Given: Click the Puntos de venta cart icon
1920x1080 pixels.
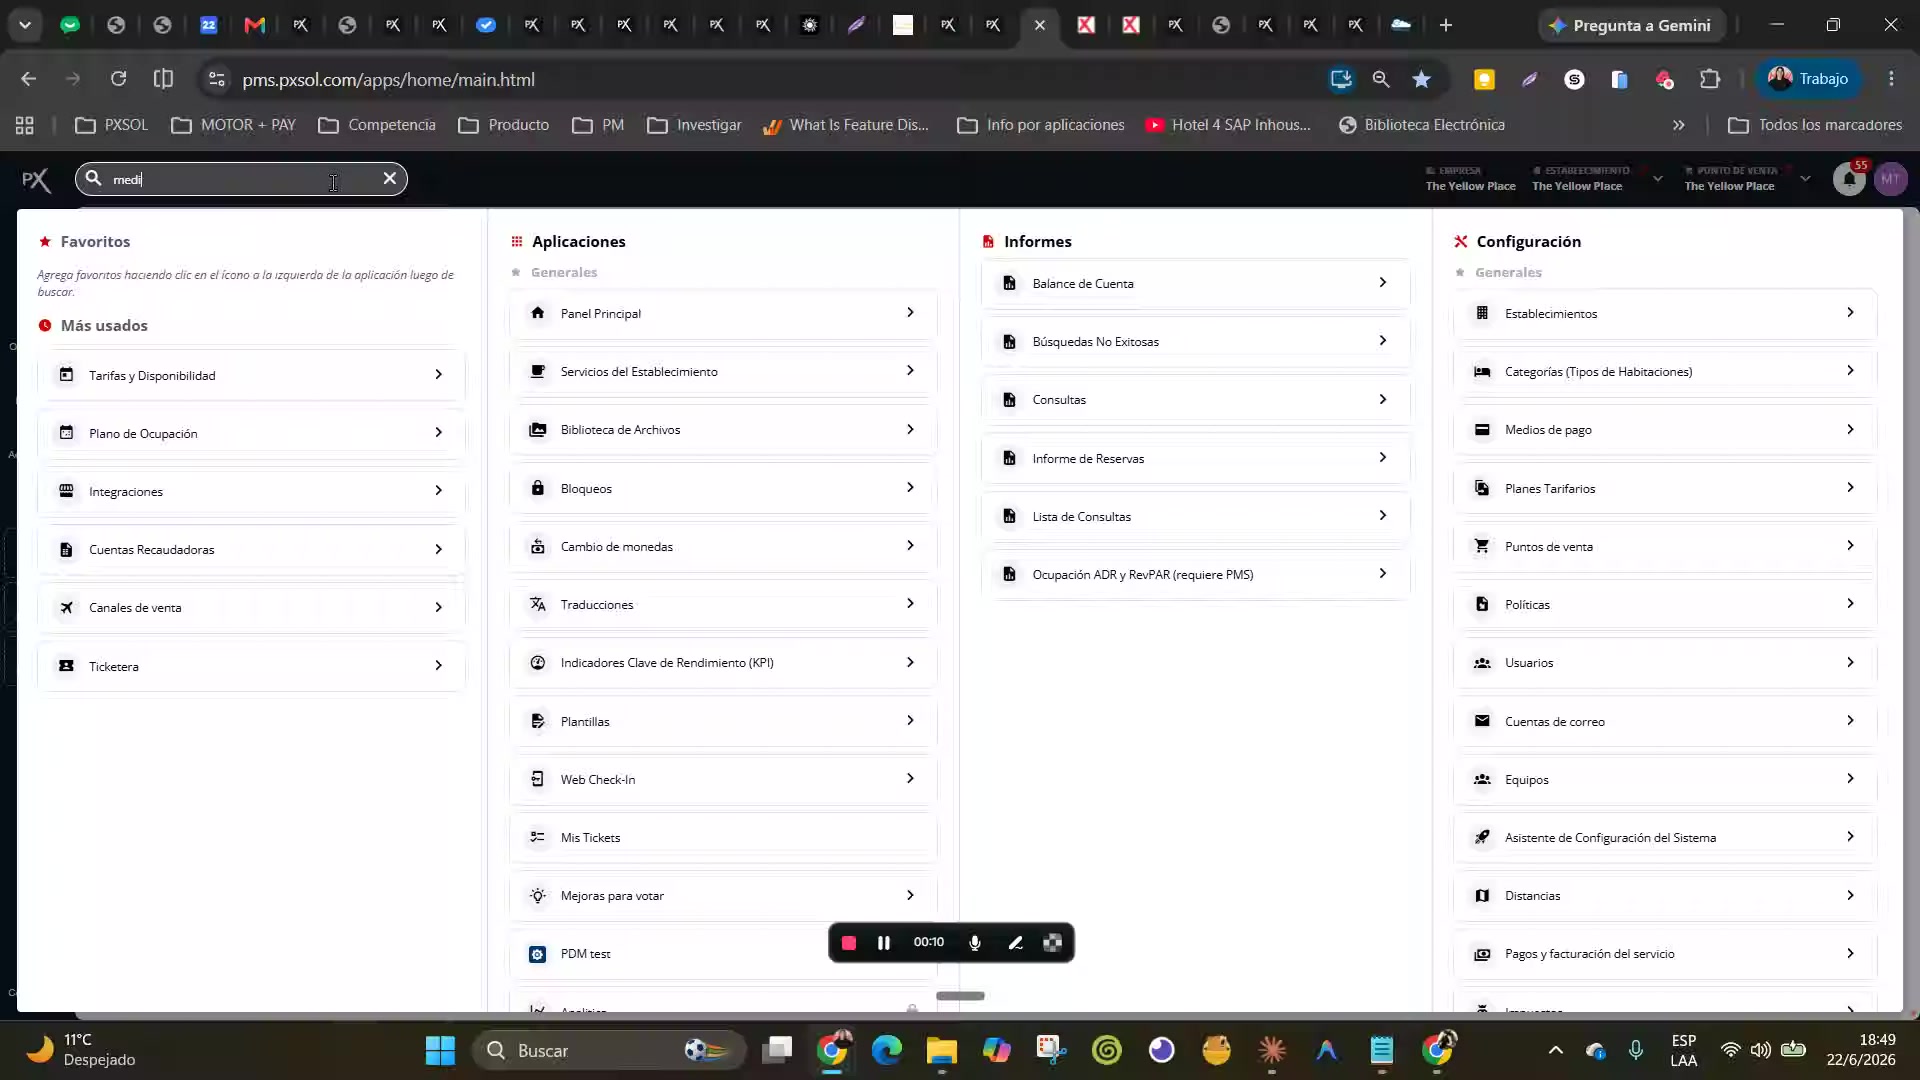Looking at the screenshot, I should (1482, 546).
